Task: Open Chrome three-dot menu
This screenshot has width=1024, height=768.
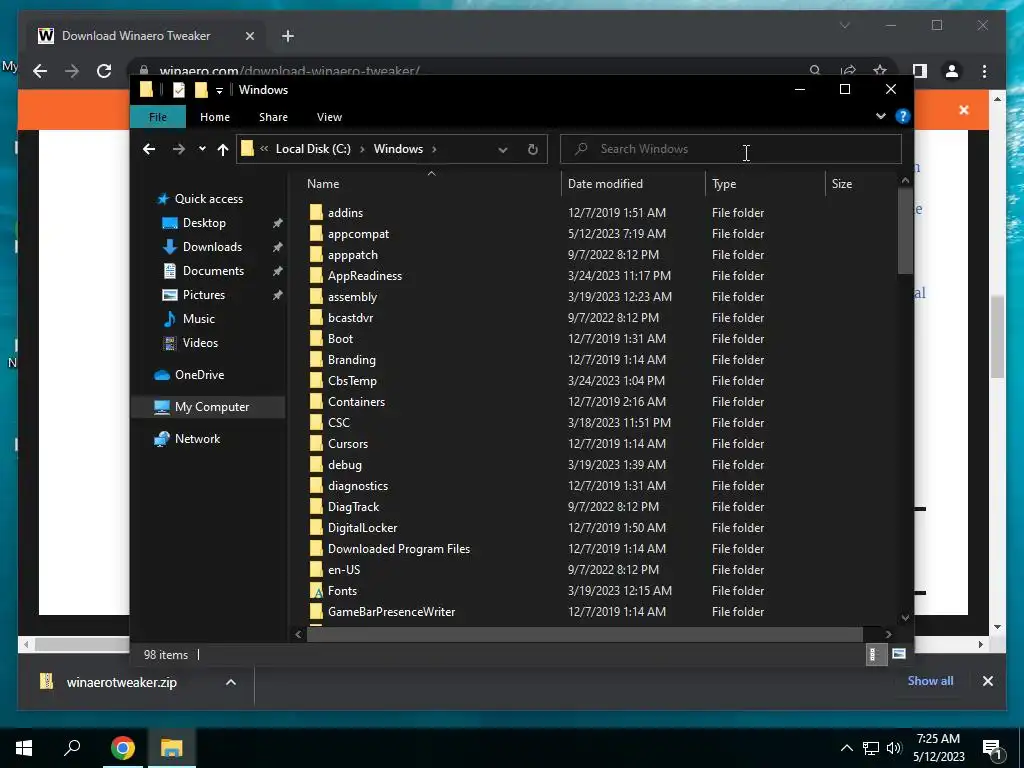Action: pyautogui.click(x=984, y=71)
